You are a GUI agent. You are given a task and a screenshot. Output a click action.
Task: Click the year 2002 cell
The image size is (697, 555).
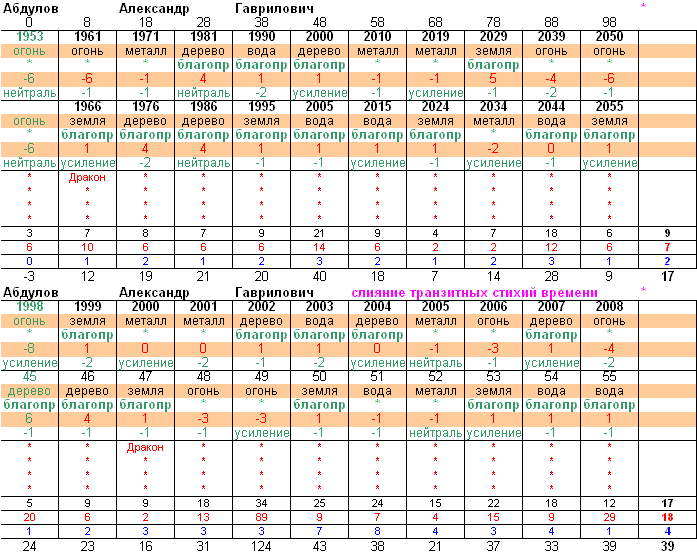(x=261, y=307)
